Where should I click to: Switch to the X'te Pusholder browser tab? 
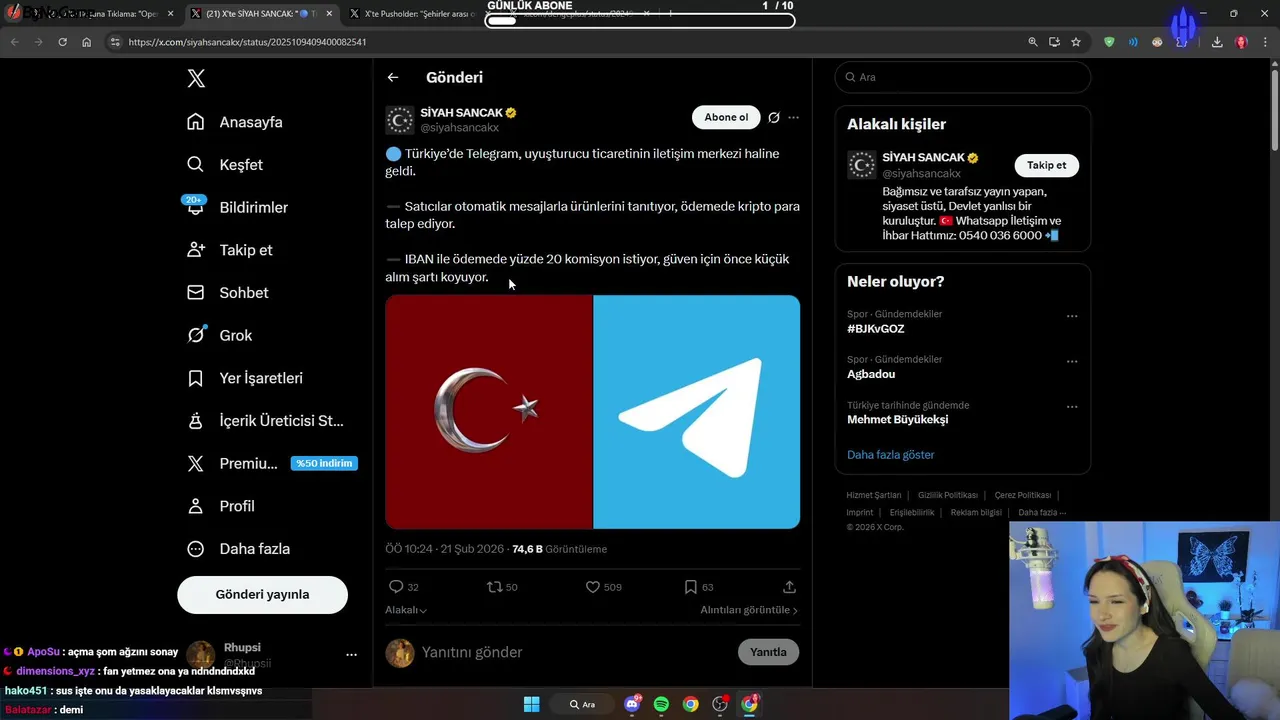pos(418,14)
